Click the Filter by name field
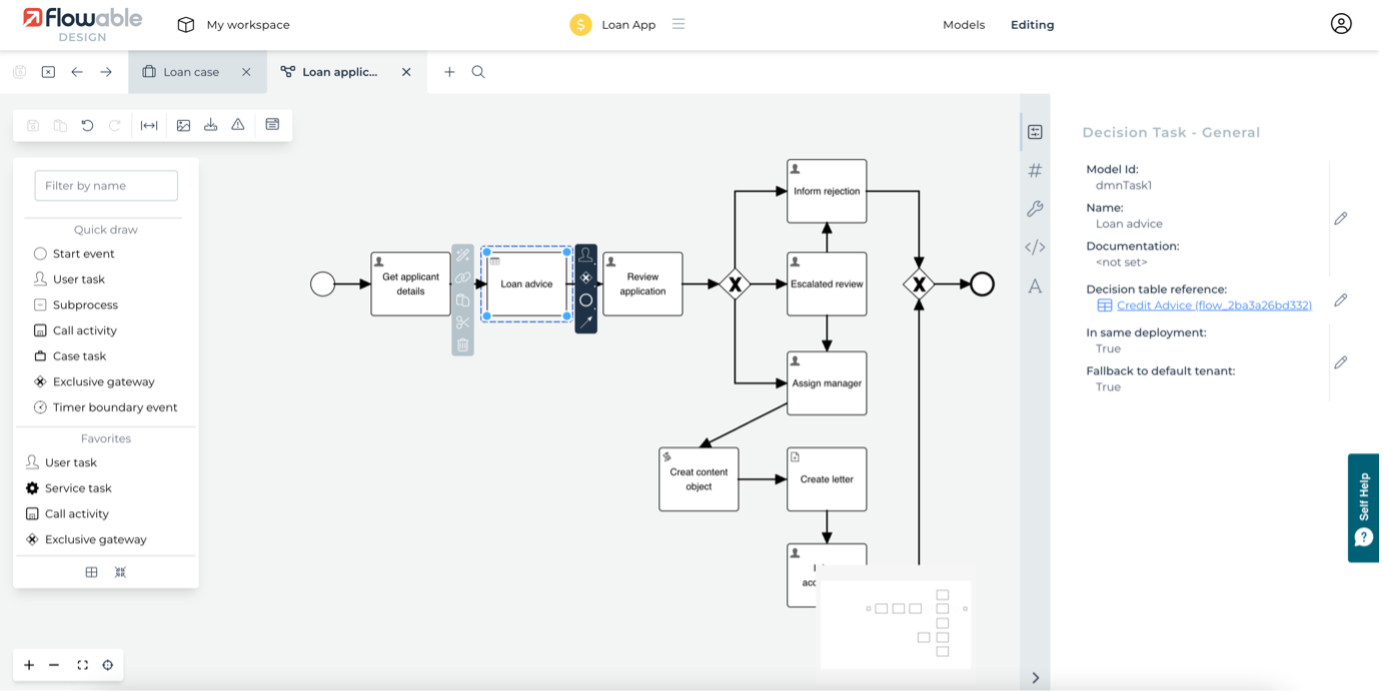The width and height of the screenshot is (1384, 693). (106, 185)
